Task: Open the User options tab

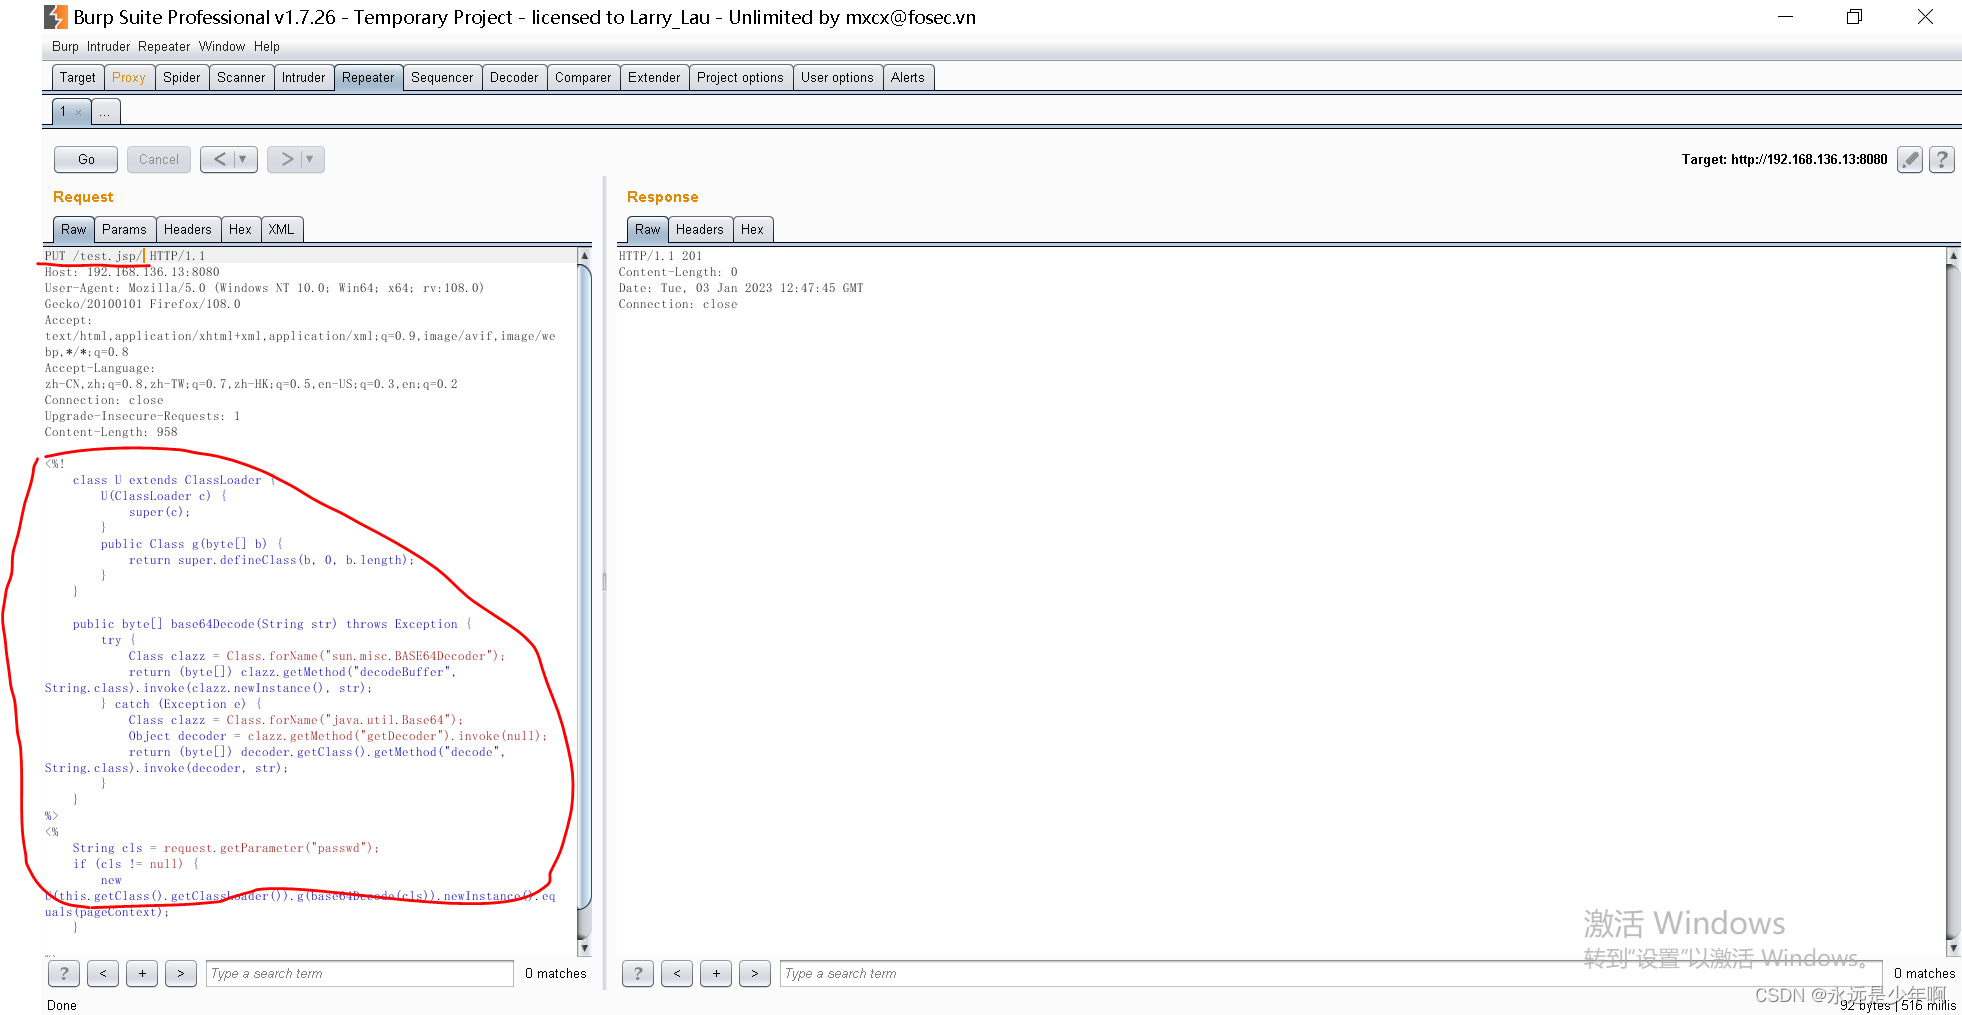Action: click(x=837, y=77)
